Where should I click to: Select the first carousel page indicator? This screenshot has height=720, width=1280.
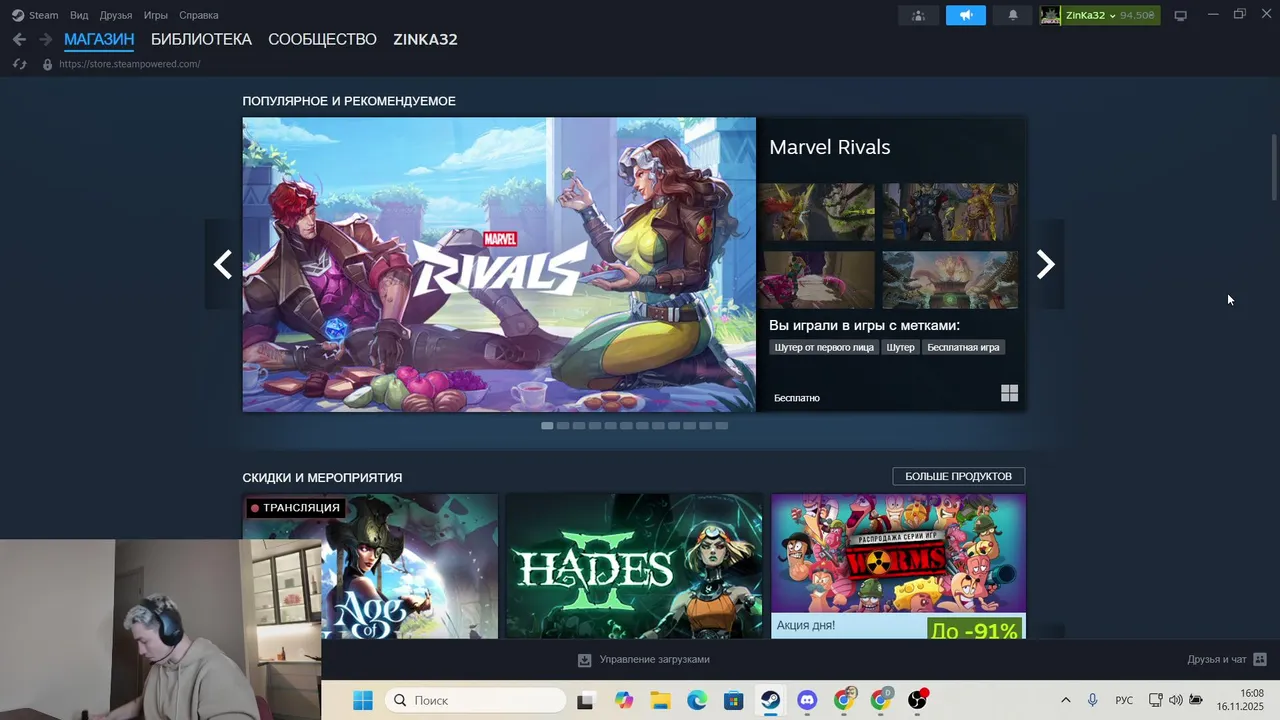tap(547, 425)
